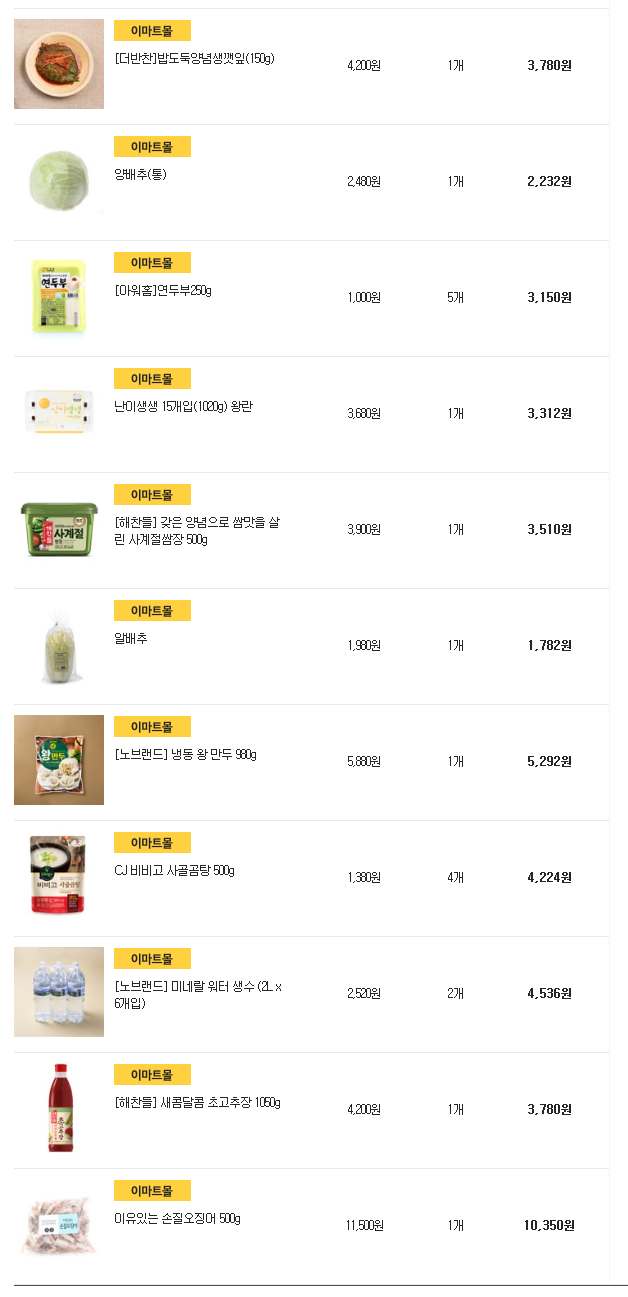628x1297 pixels.
Task: Open the 왕만두 dumpling bag thumbnail
Action: tap(59, 760)
